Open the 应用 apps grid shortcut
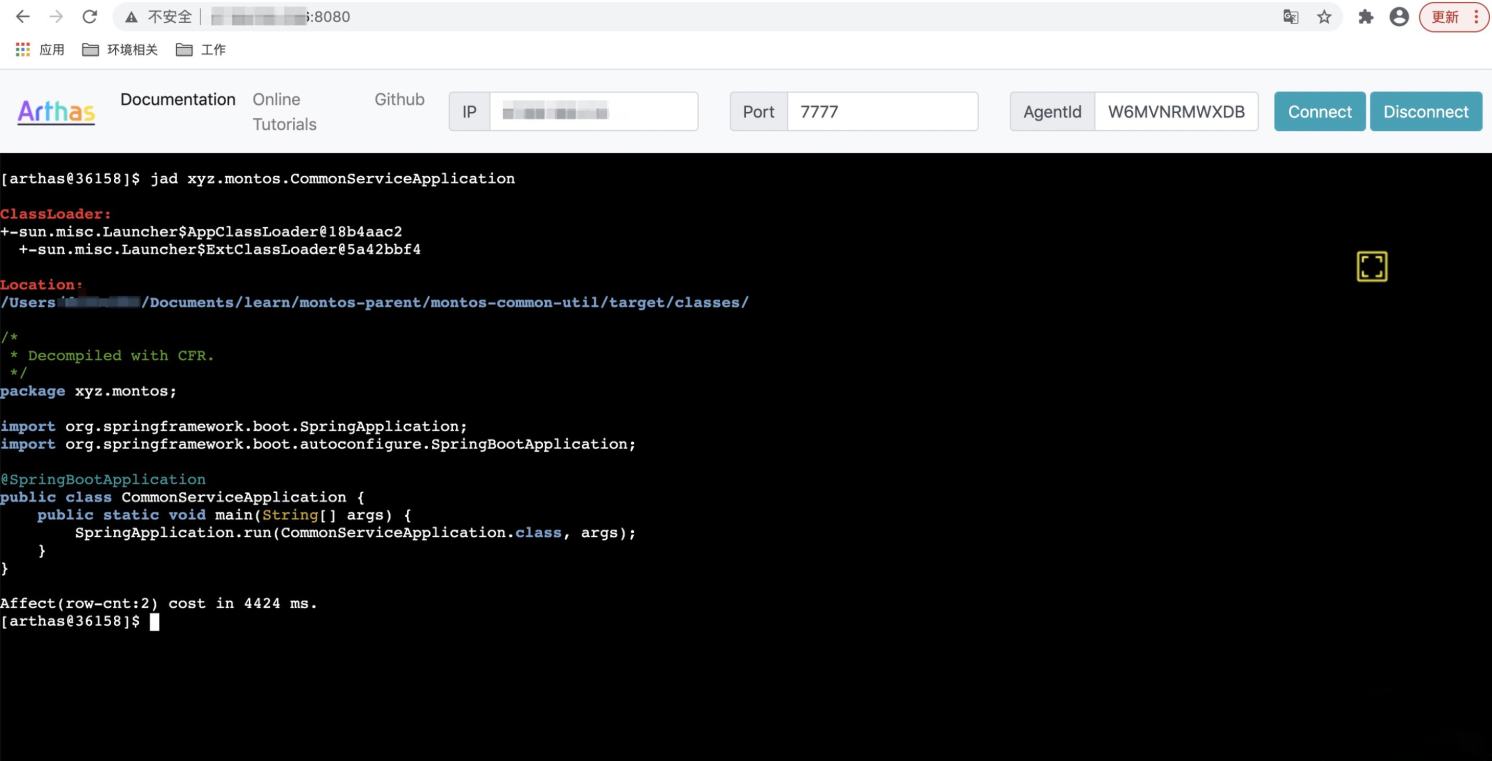Image resolution: width=1492 pixels, height=761 pixels. click(x=40, y=49)
